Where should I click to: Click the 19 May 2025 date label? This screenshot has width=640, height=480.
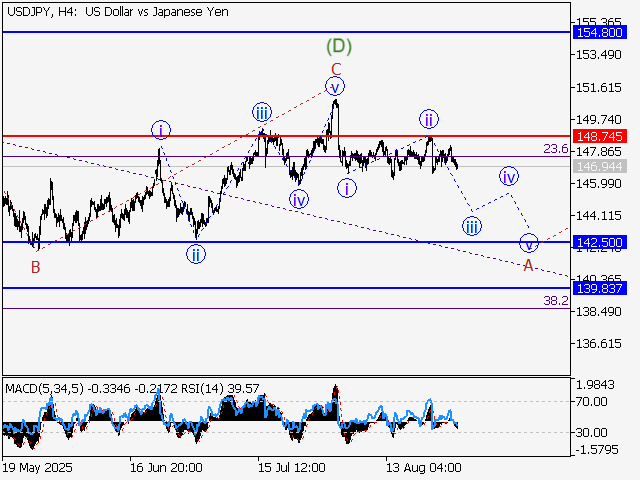pos(36,467)
